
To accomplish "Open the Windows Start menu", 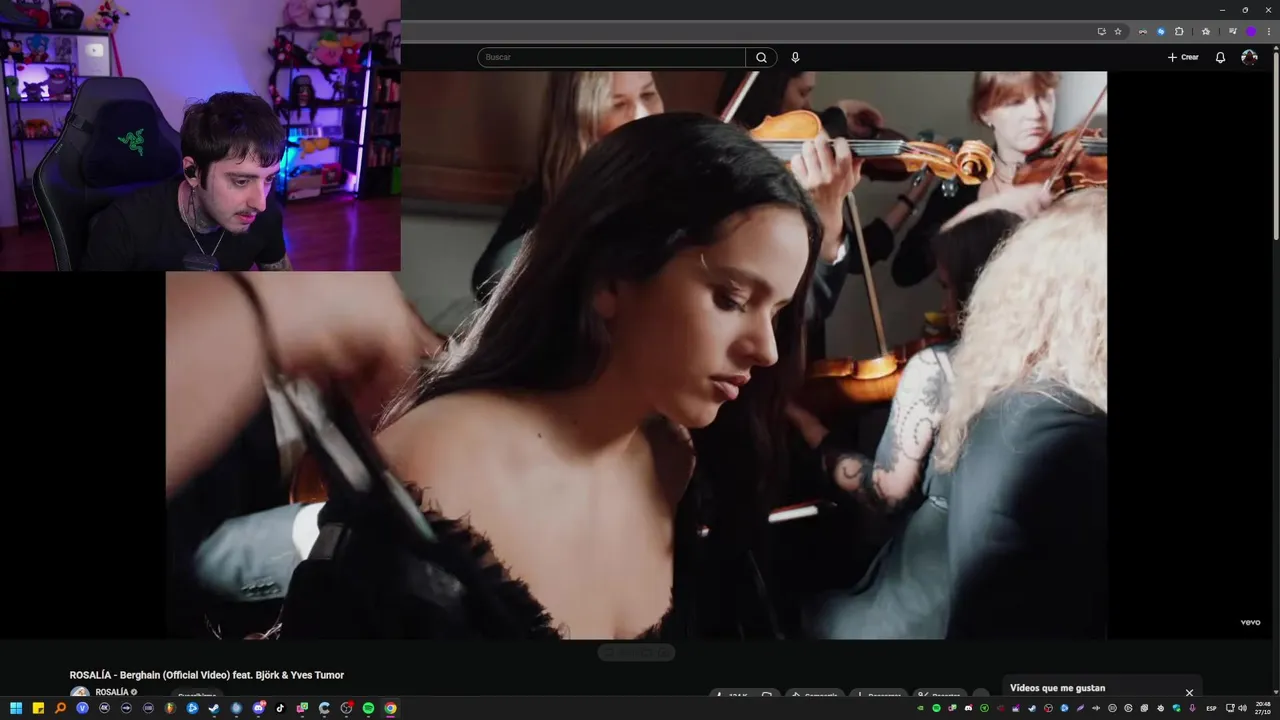I will [x=16, y=708].
